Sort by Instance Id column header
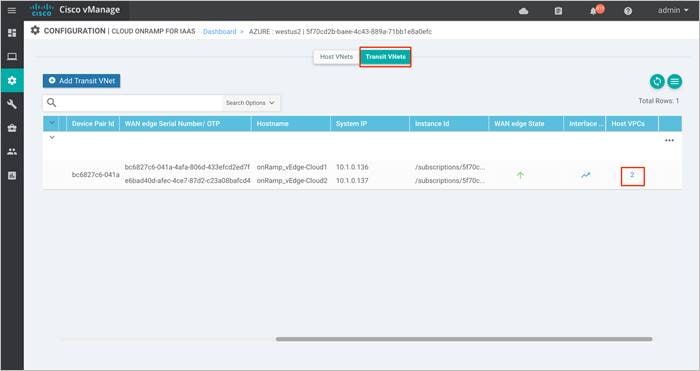Screen dimensions: 700x371 click(449, 124)
